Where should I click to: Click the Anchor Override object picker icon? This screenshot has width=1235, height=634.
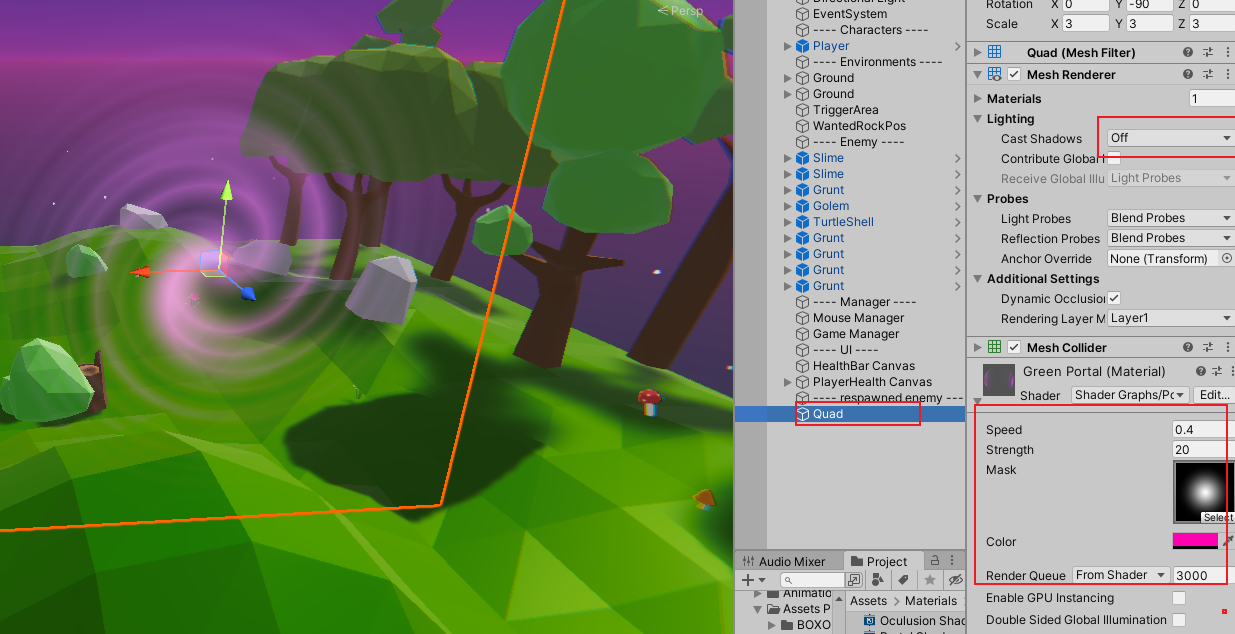click(1227, 258)
